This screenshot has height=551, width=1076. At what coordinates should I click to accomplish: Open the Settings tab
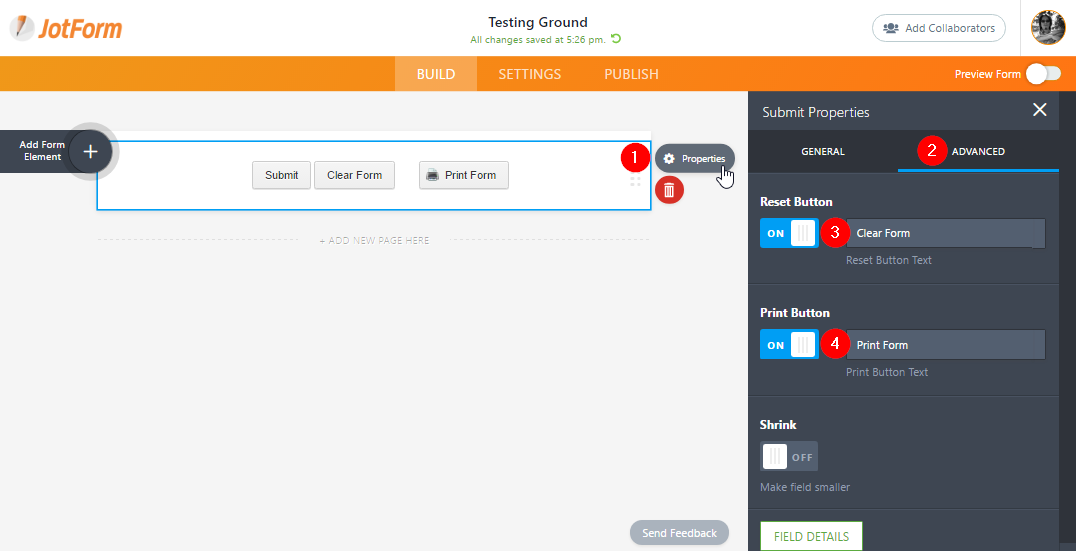pyautogui.click(x=529, y=74)
